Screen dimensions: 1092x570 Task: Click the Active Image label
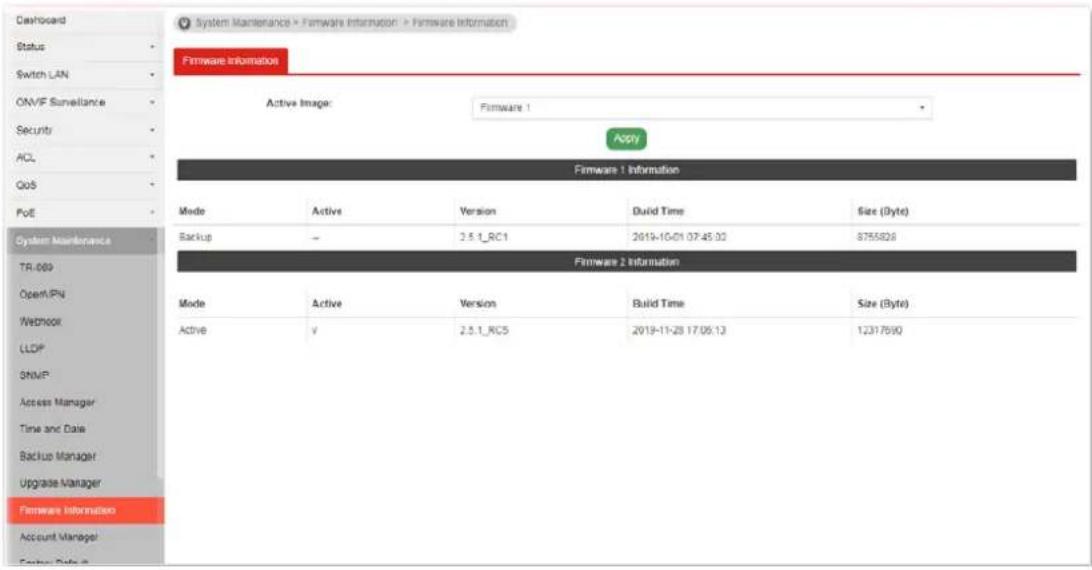click(299, 103)
